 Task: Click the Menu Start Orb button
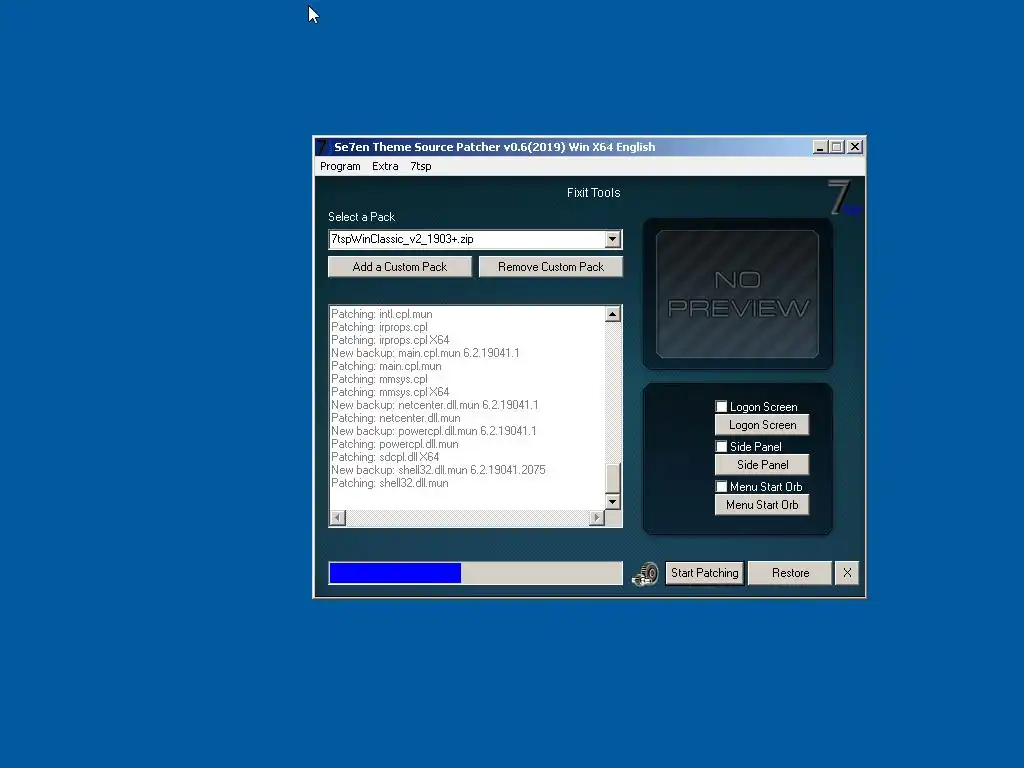point(762,505)
